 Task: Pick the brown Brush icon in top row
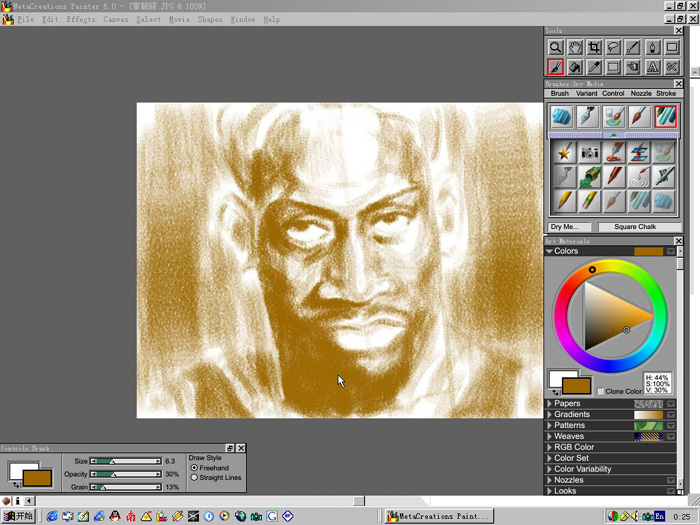639,117
